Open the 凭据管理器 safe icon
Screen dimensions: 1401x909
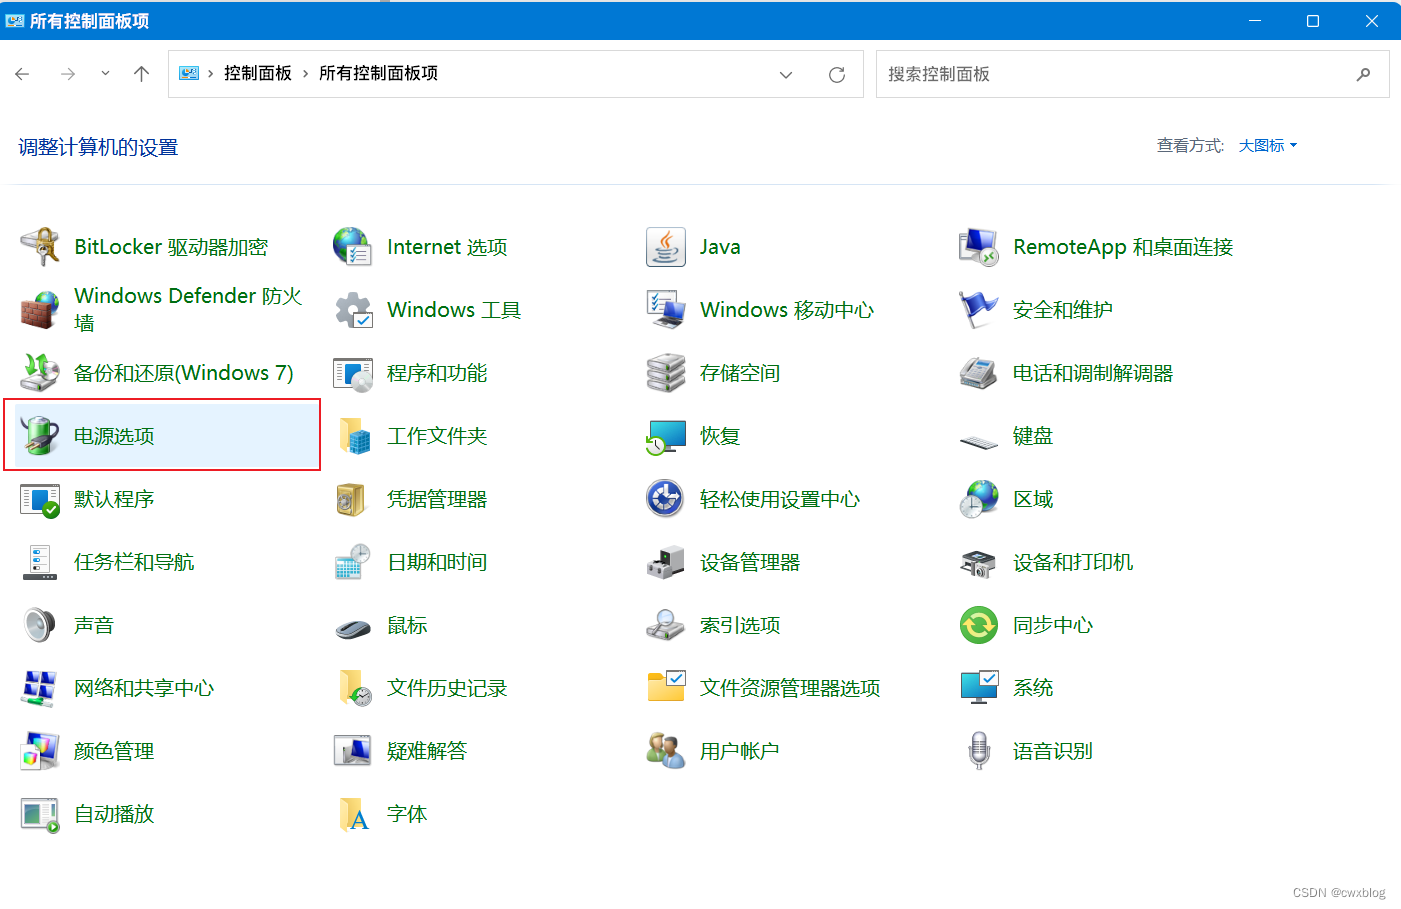point(353,499)
